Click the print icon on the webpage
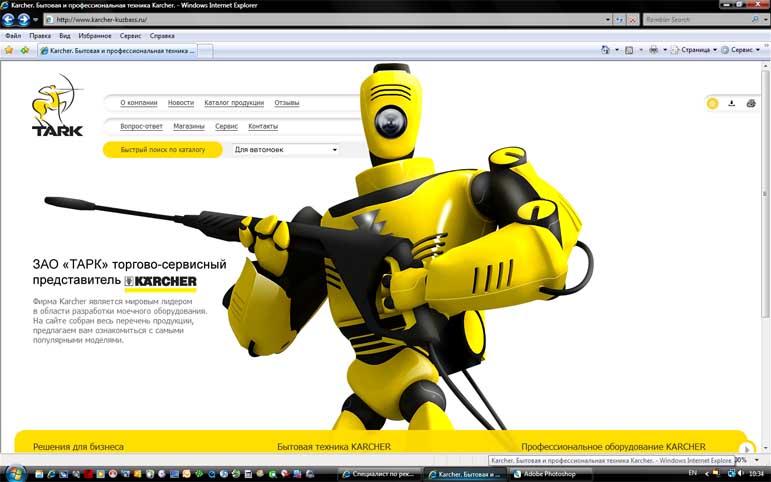 coord(751,103)
